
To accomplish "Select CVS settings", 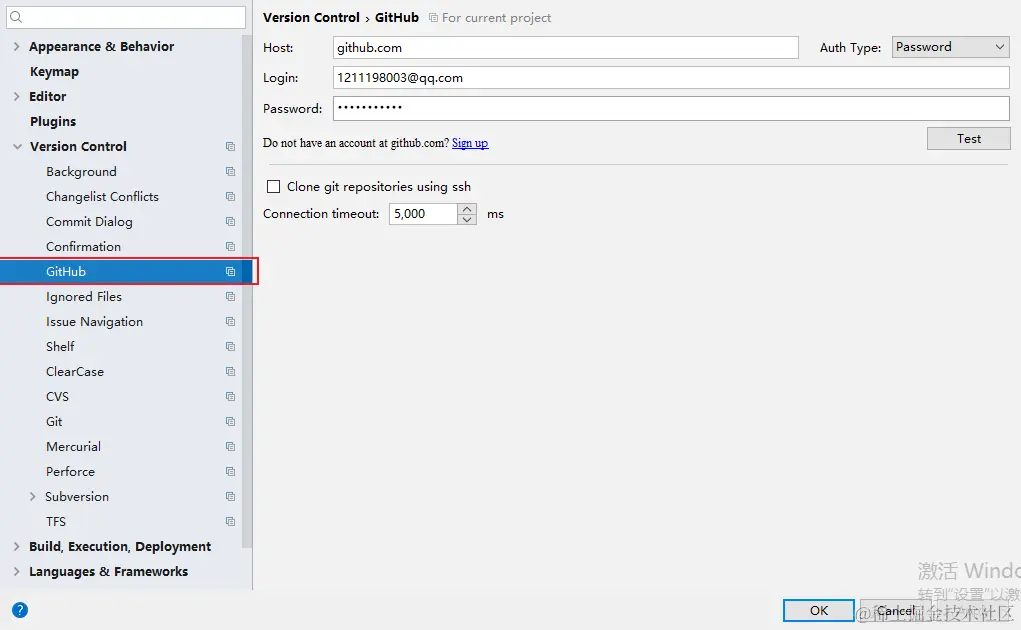I will pyautogui.click(x=57, y=396).
